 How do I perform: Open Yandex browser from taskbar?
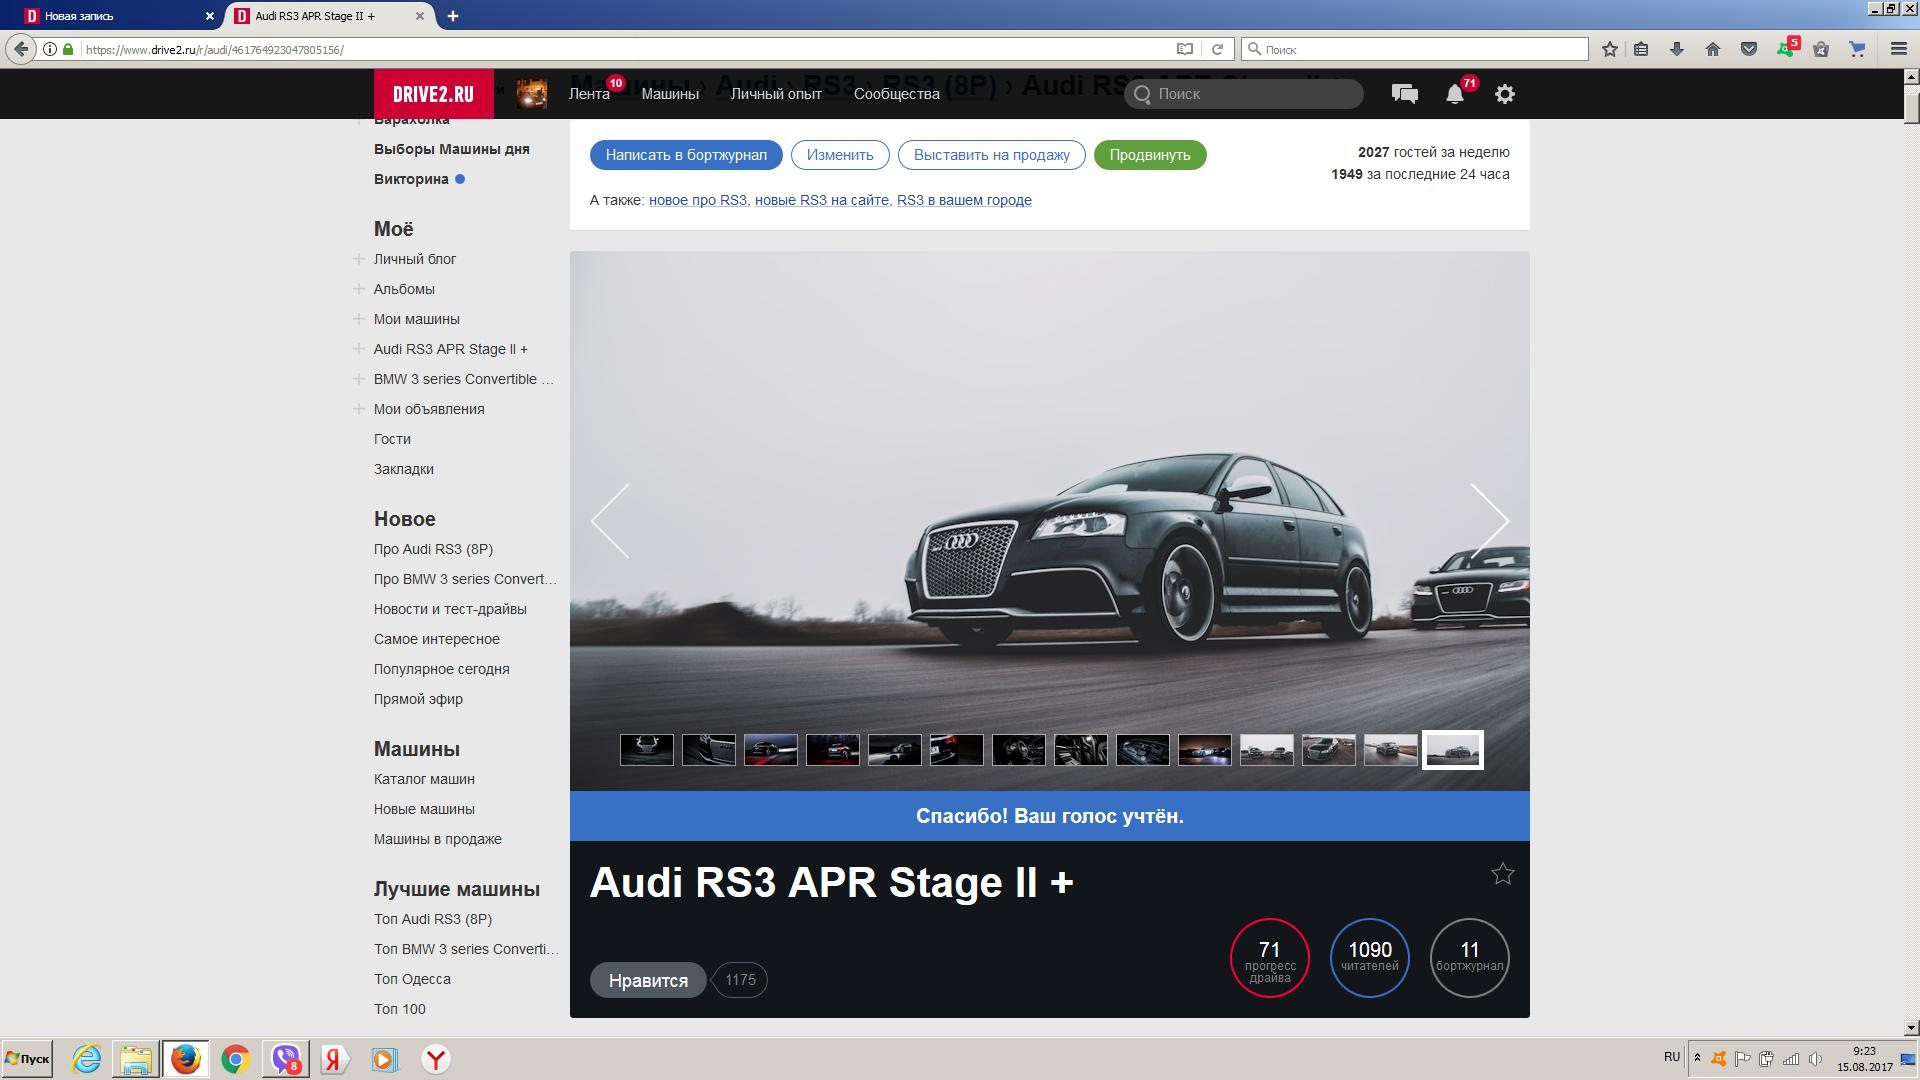coord(435,1059)
